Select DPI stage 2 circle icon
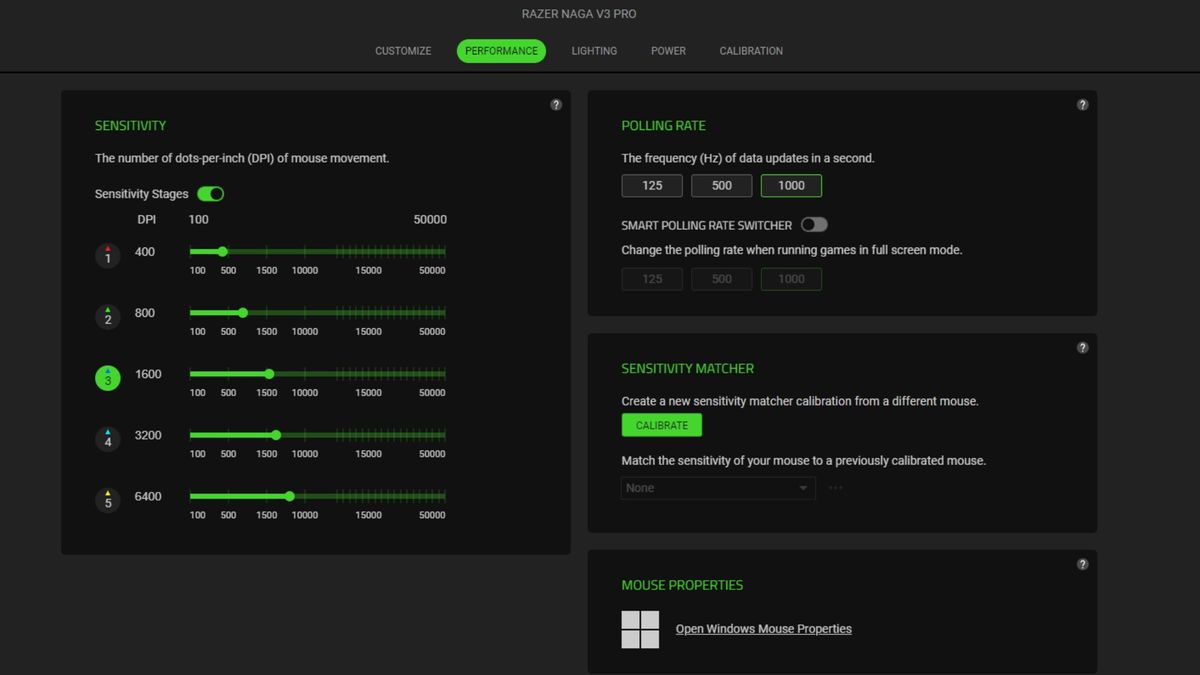The image size is (1200, 675). click(108, 317)
